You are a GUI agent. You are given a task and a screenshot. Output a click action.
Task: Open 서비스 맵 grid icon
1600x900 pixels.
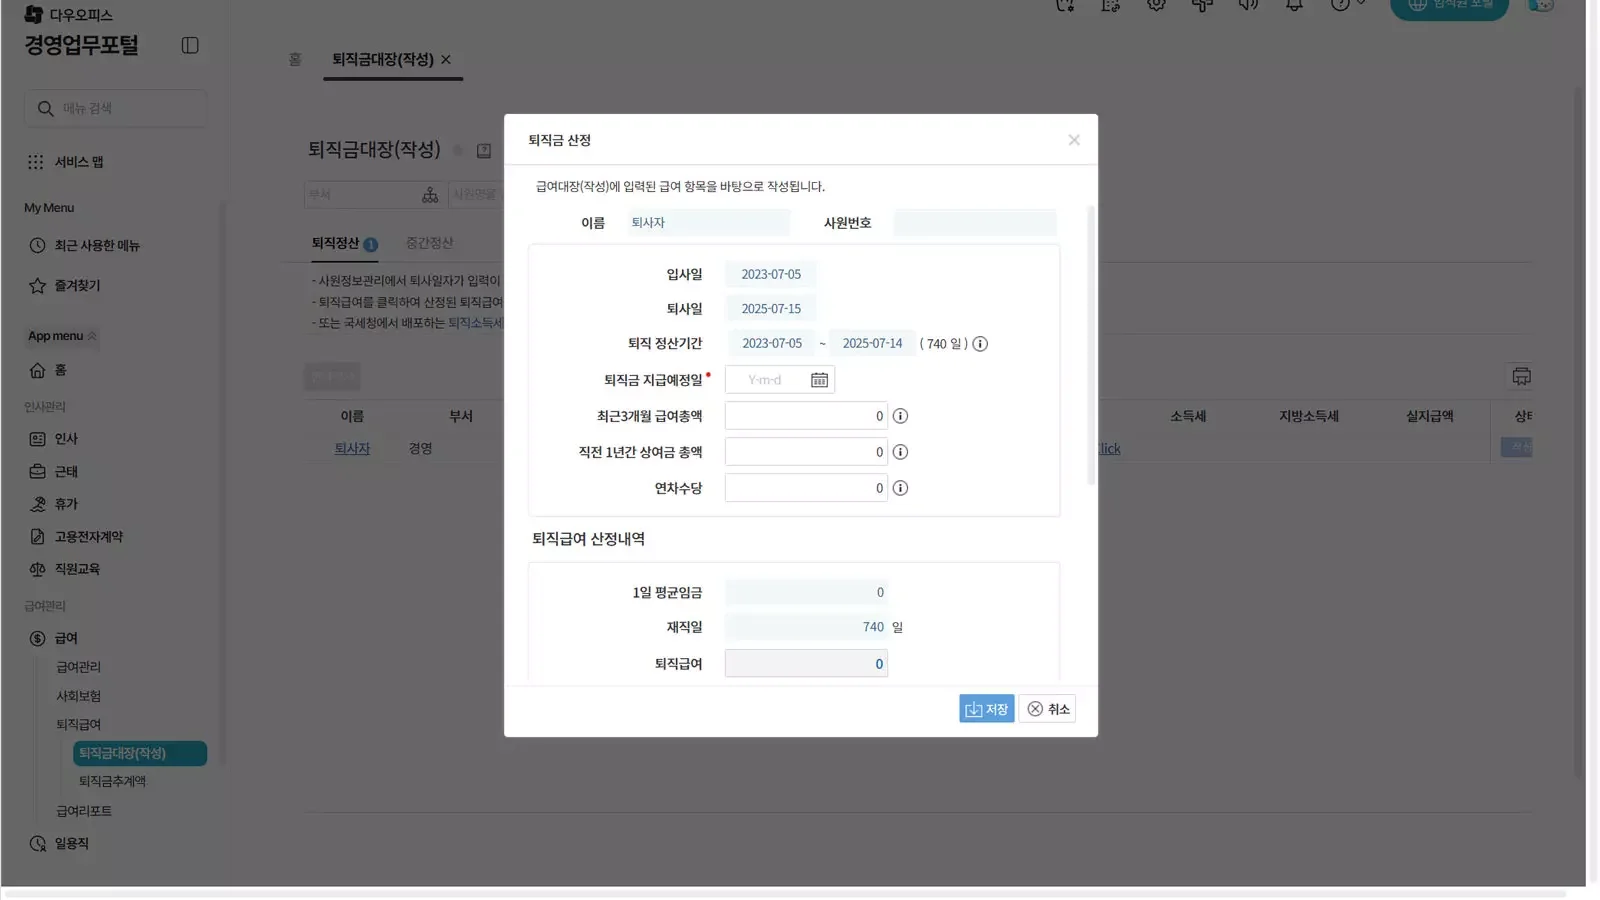click(x=36, y=162)
